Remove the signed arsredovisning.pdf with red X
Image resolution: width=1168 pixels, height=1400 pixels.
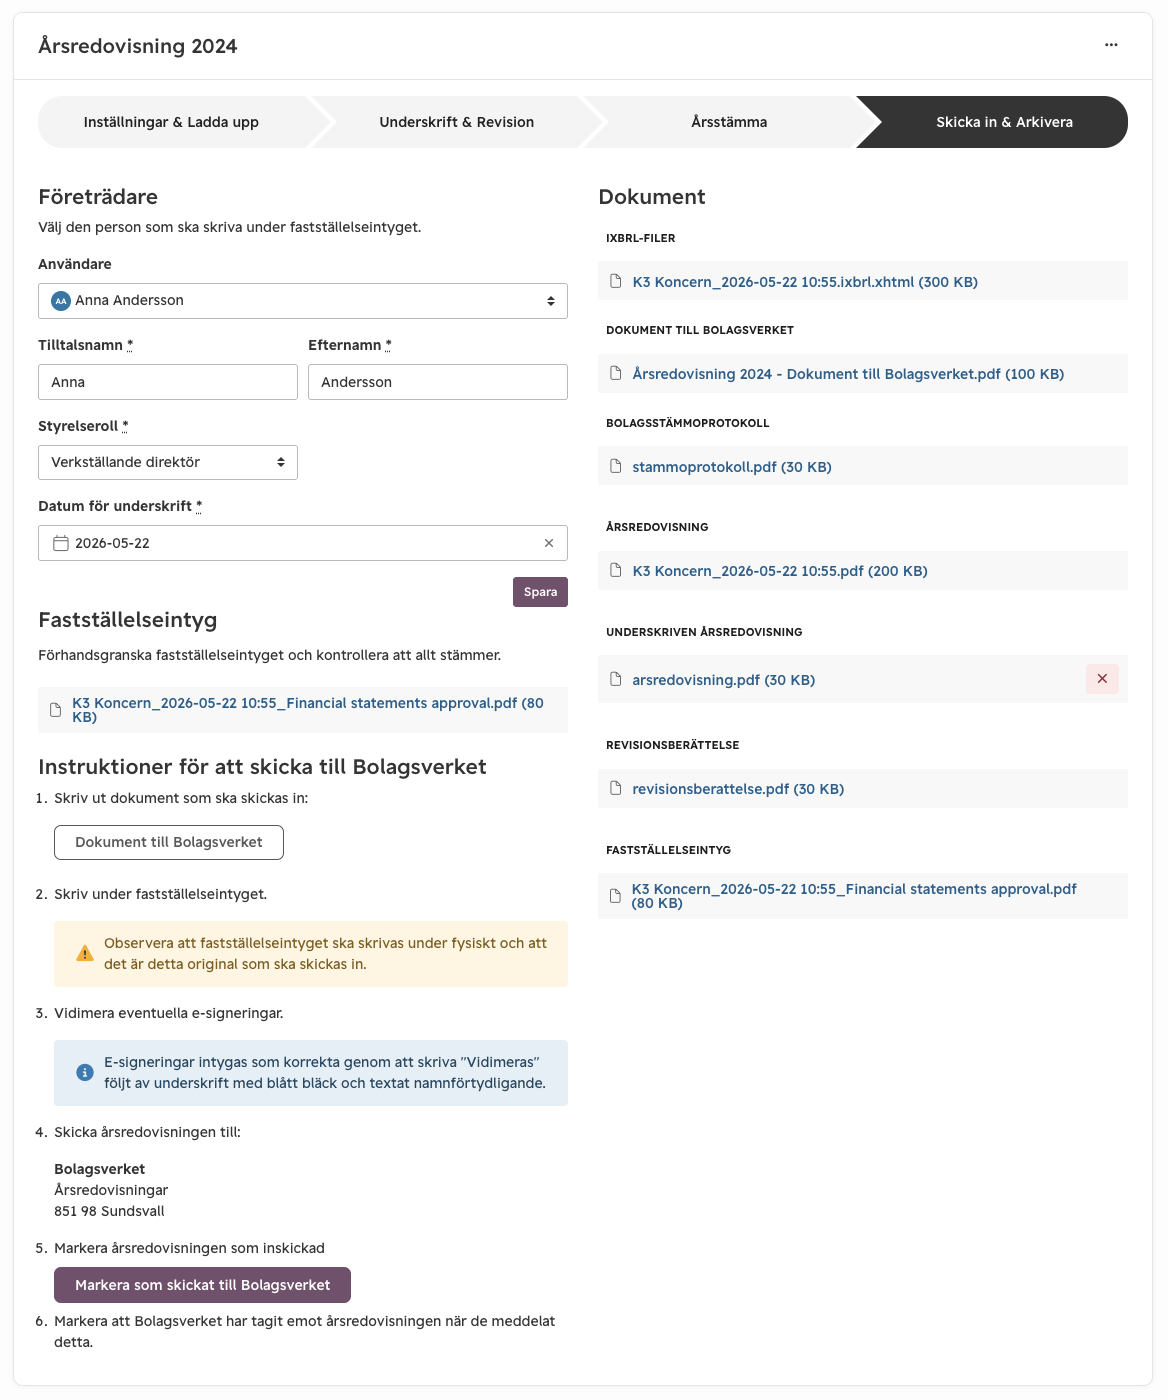coord(1102,679)
